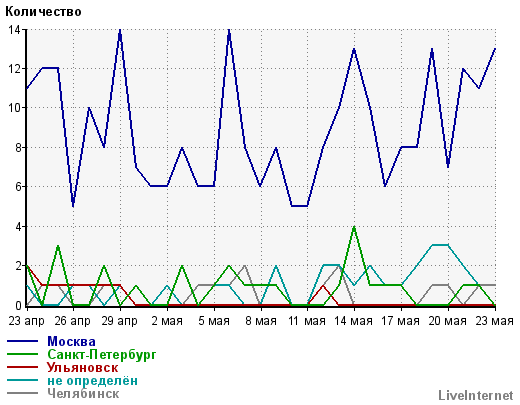The image size is (520, 405).
Task: Click the 23 апр date axis label
Action: click(x=26, y=321)
